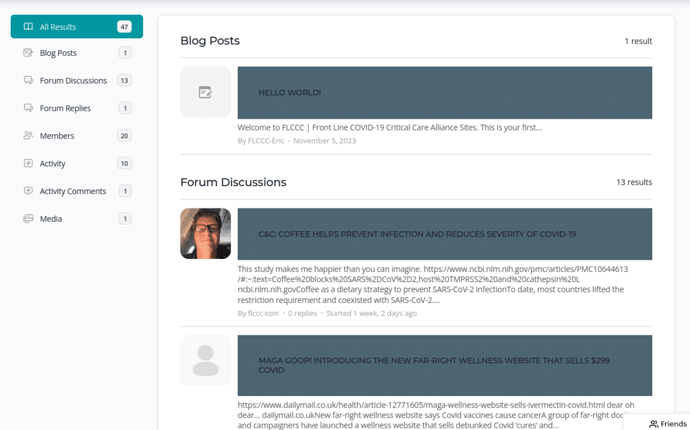Open the Hello World! blog post

click(x=290, y=93)
